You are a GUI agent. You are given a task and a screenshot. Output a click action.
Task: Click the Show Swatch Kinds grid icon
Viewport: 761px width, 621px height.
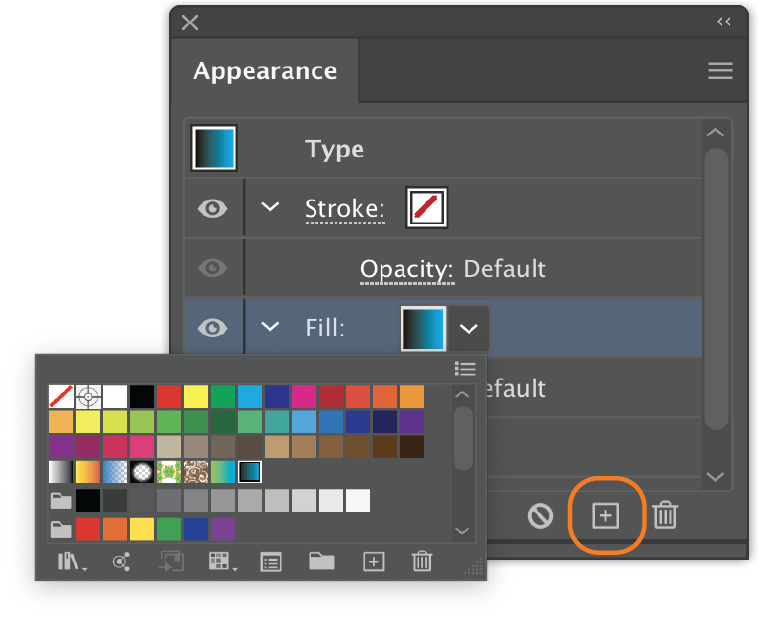(222, 562)
